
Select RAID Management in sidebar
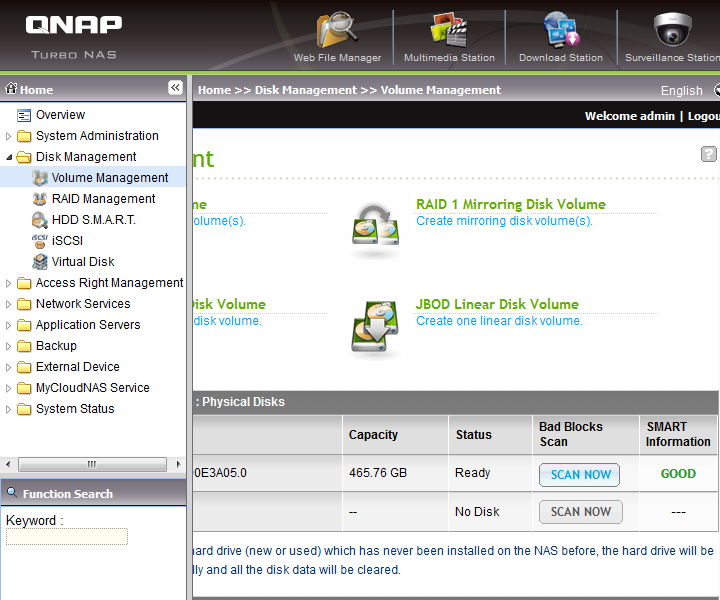pos(103,199)
